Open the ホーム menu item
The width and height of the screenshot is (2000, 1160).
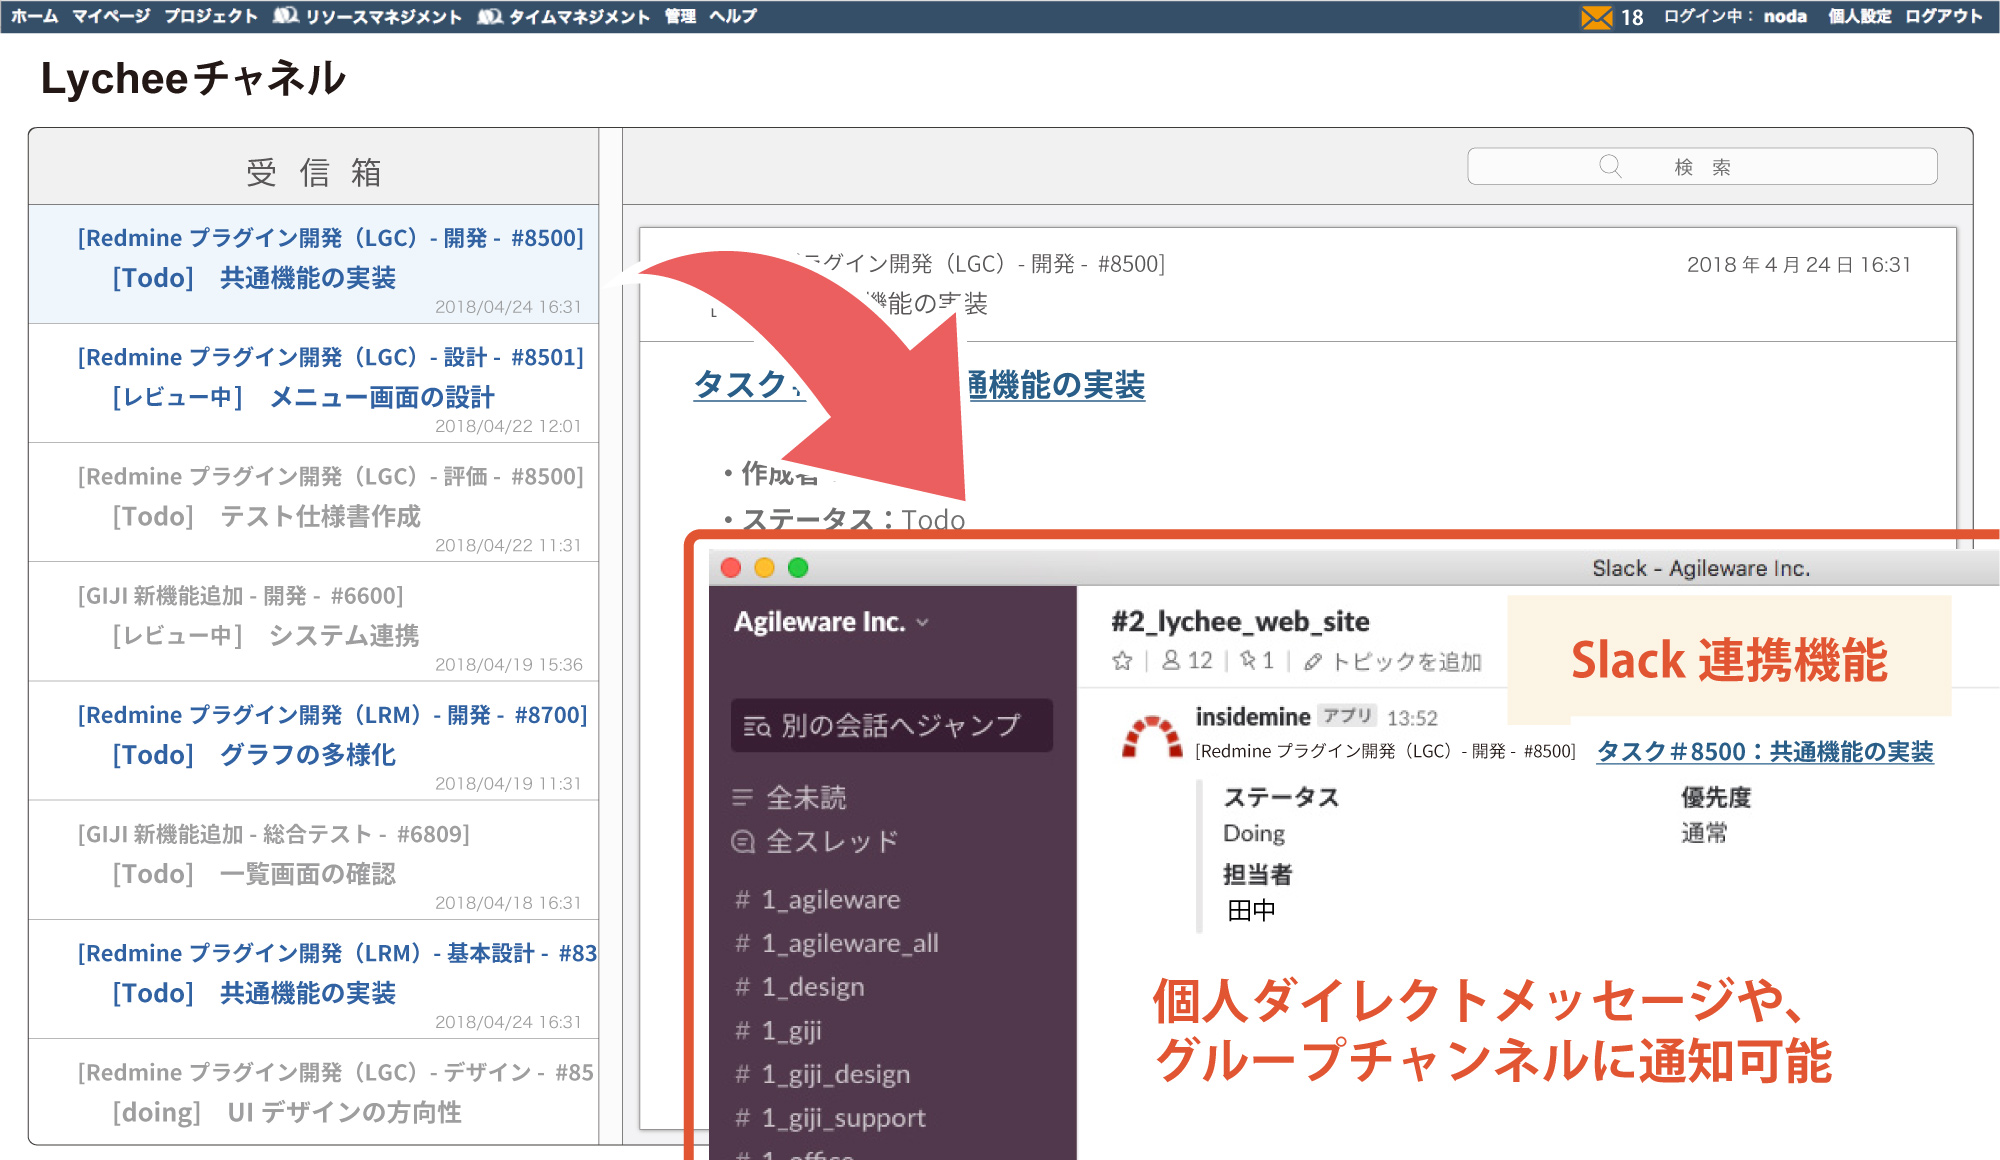point(34,16)
